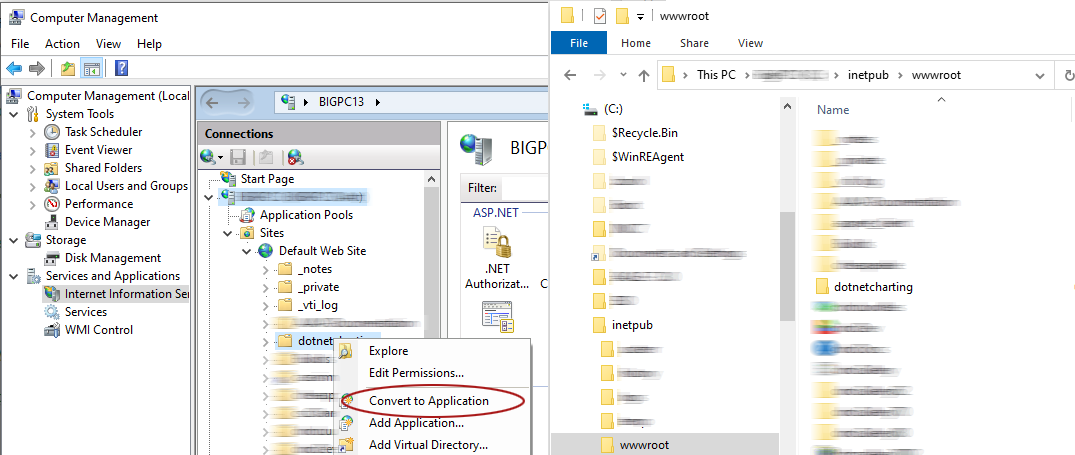Click the Help question mark toolbar icon
1075x455 pixels.
(121, 68)
